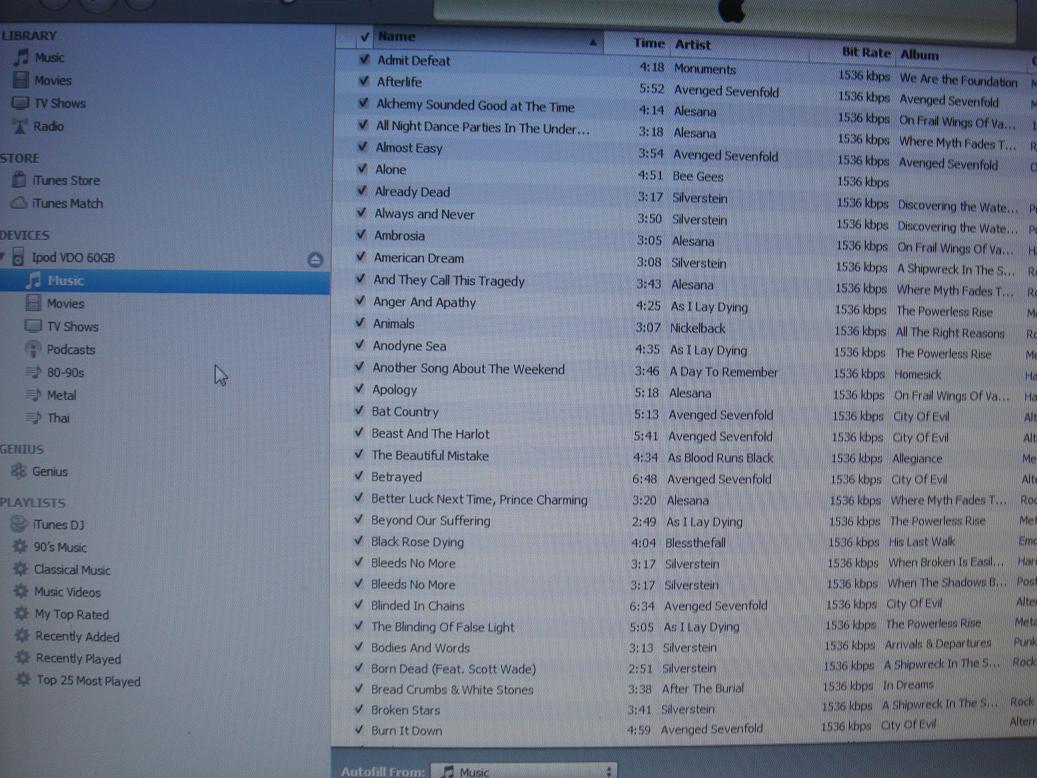Toggle sort direction arrow on Name column
The height and width of the screenshot is (778, 1037).
[x=595, y=42]
